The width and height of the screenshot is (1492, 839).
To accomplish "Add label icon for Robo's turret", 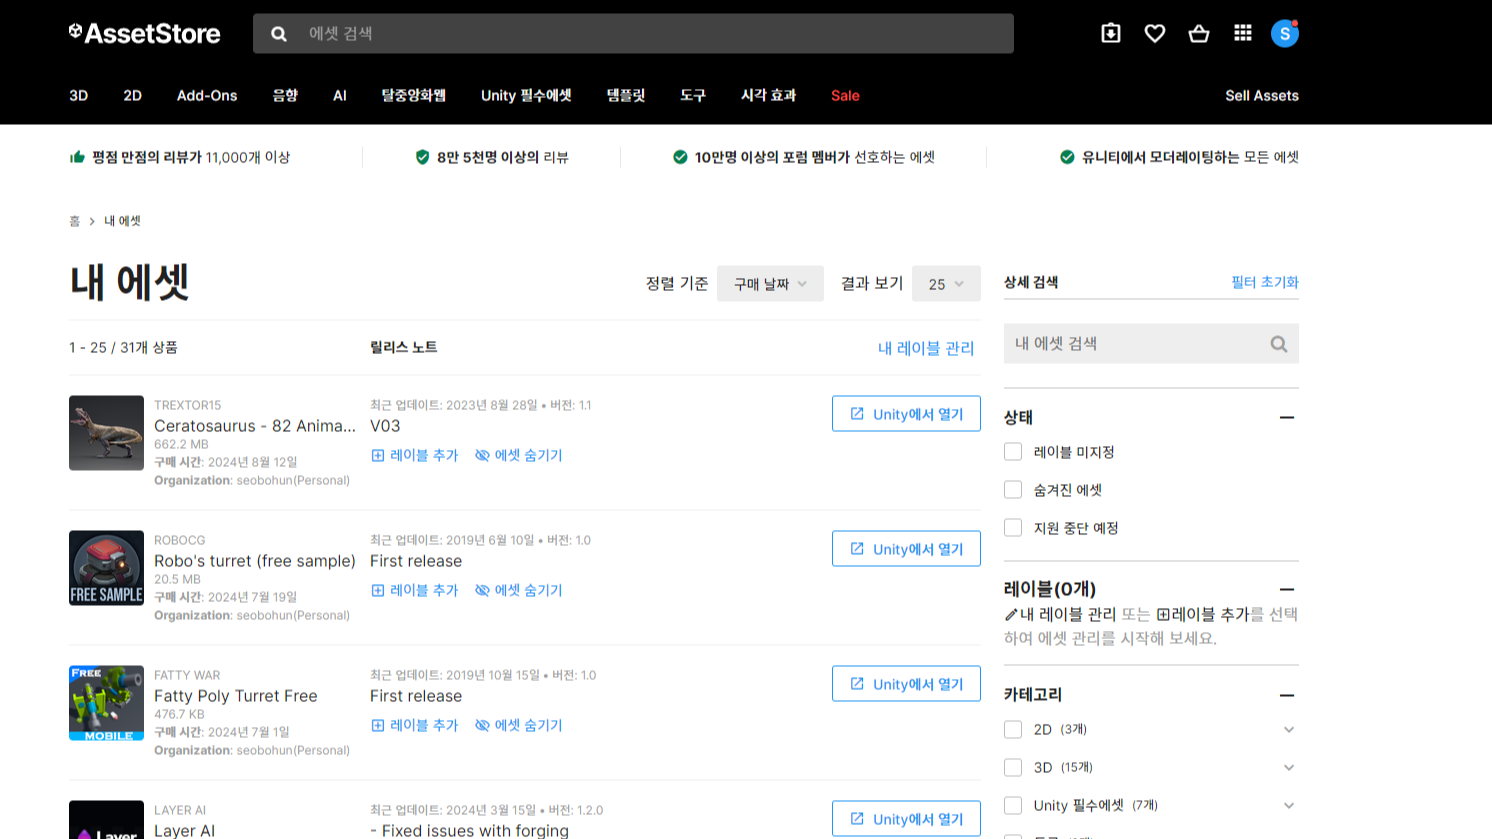I will point(378,590).
